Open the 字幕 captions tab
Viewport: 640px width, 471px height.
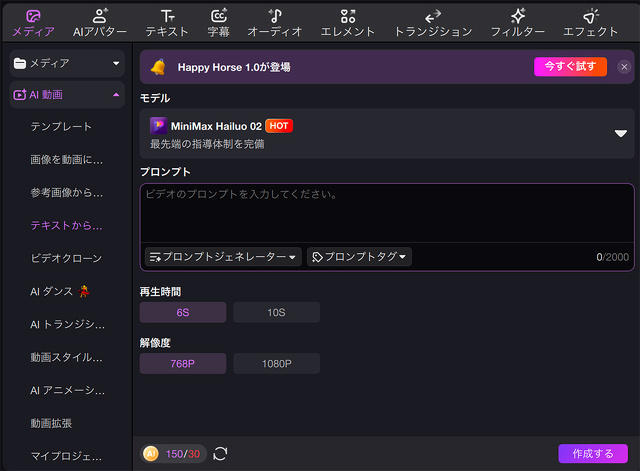point(219,23)
